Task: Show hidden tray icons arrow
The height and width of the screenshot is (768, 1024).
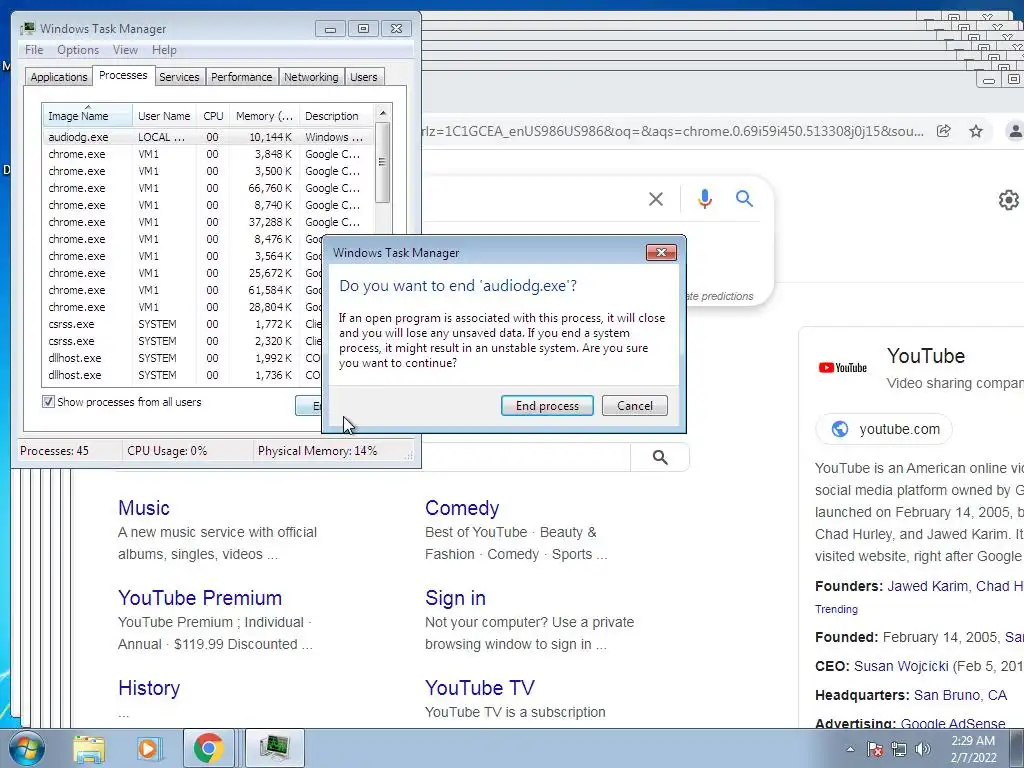Action: pyautogui.click(x=850, y=749)
